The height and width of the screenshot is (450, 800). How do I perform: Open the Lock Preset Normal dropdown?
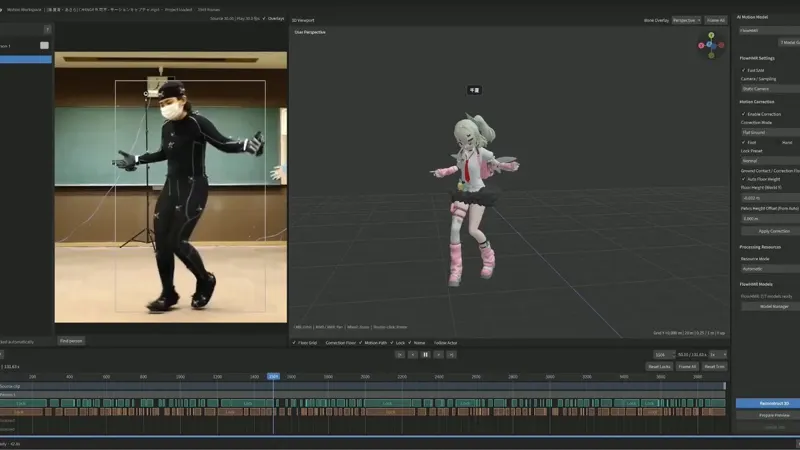coord(770,161)
